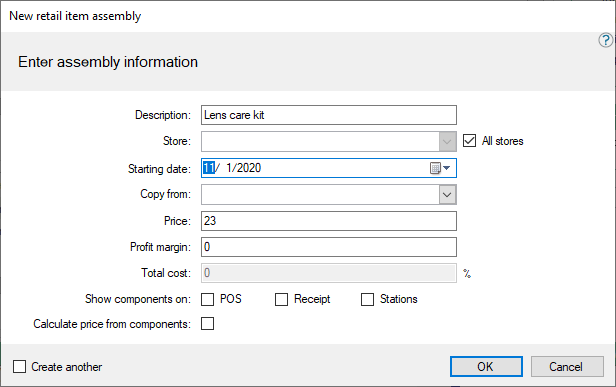Toggle the Create another checkbox
This screenshot has width=616, height=387.
pyautogui.click(x=19, y=367)
